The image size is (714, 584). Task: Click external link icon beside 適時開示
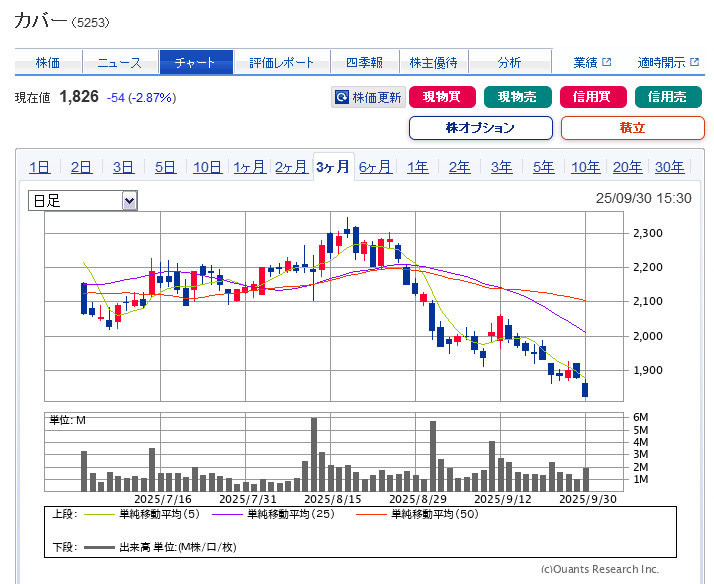click(x=694, y=63)
